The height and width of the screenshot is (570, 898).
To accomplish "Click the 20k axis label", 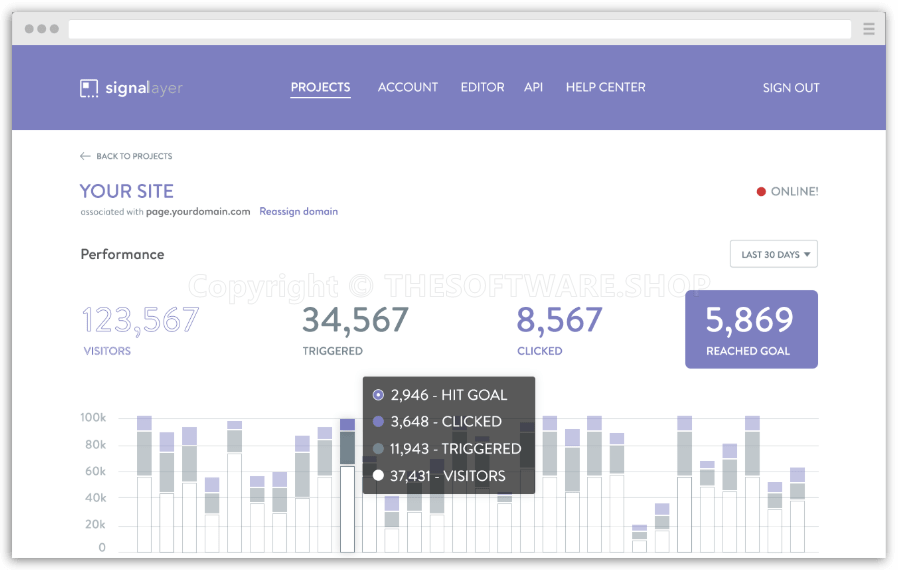I will click(95, 525).
